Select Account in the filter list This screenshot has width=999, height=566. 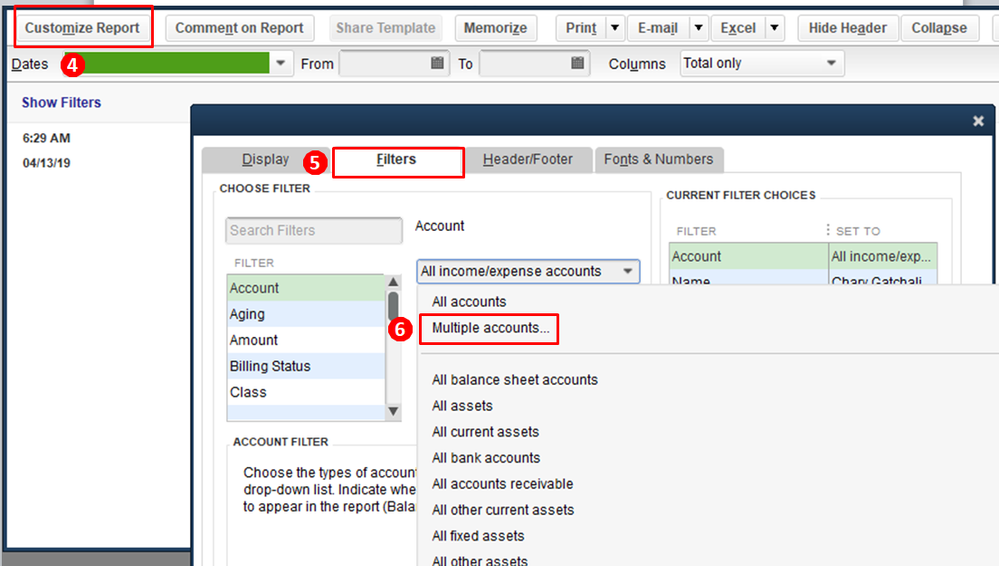[306, 288]
